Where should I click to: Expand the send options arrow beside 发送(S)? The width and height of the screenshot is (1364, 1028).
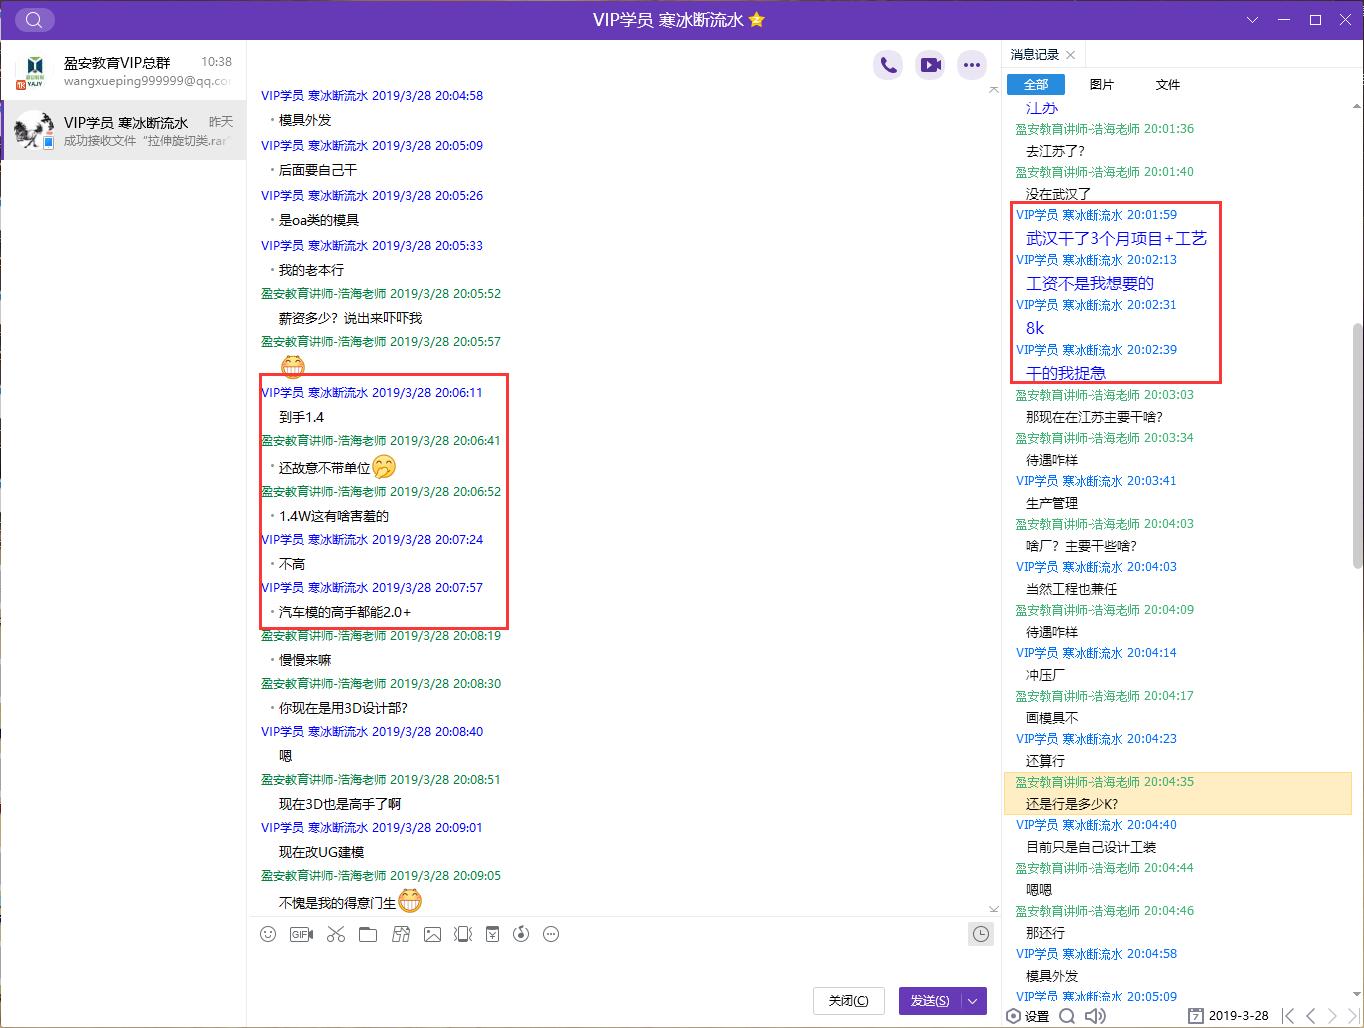tap(970, 1000)
